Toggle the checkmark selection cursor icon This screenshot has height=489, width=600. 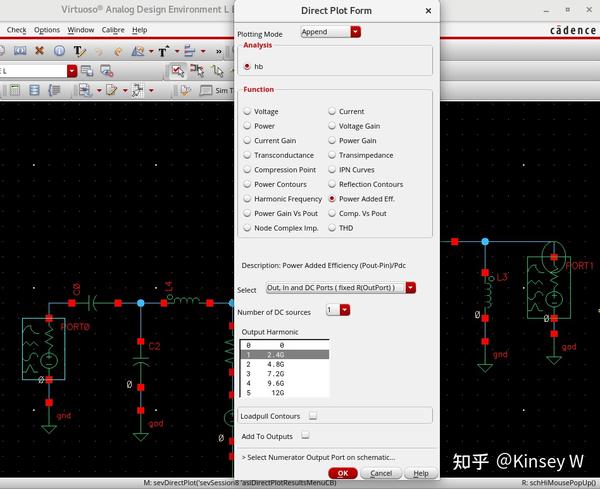click(178, 71)
